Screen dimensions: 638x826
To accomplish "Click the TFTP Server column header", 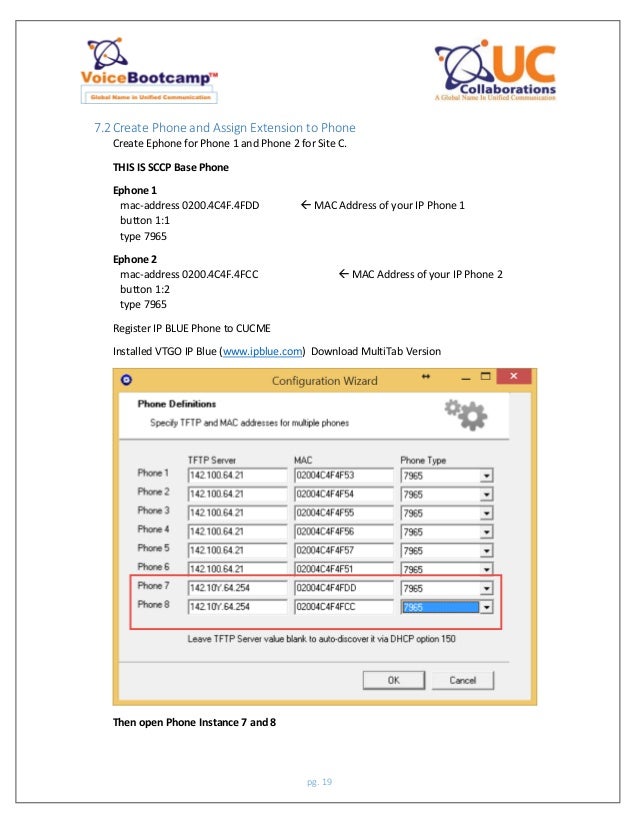I will (212, 460).
